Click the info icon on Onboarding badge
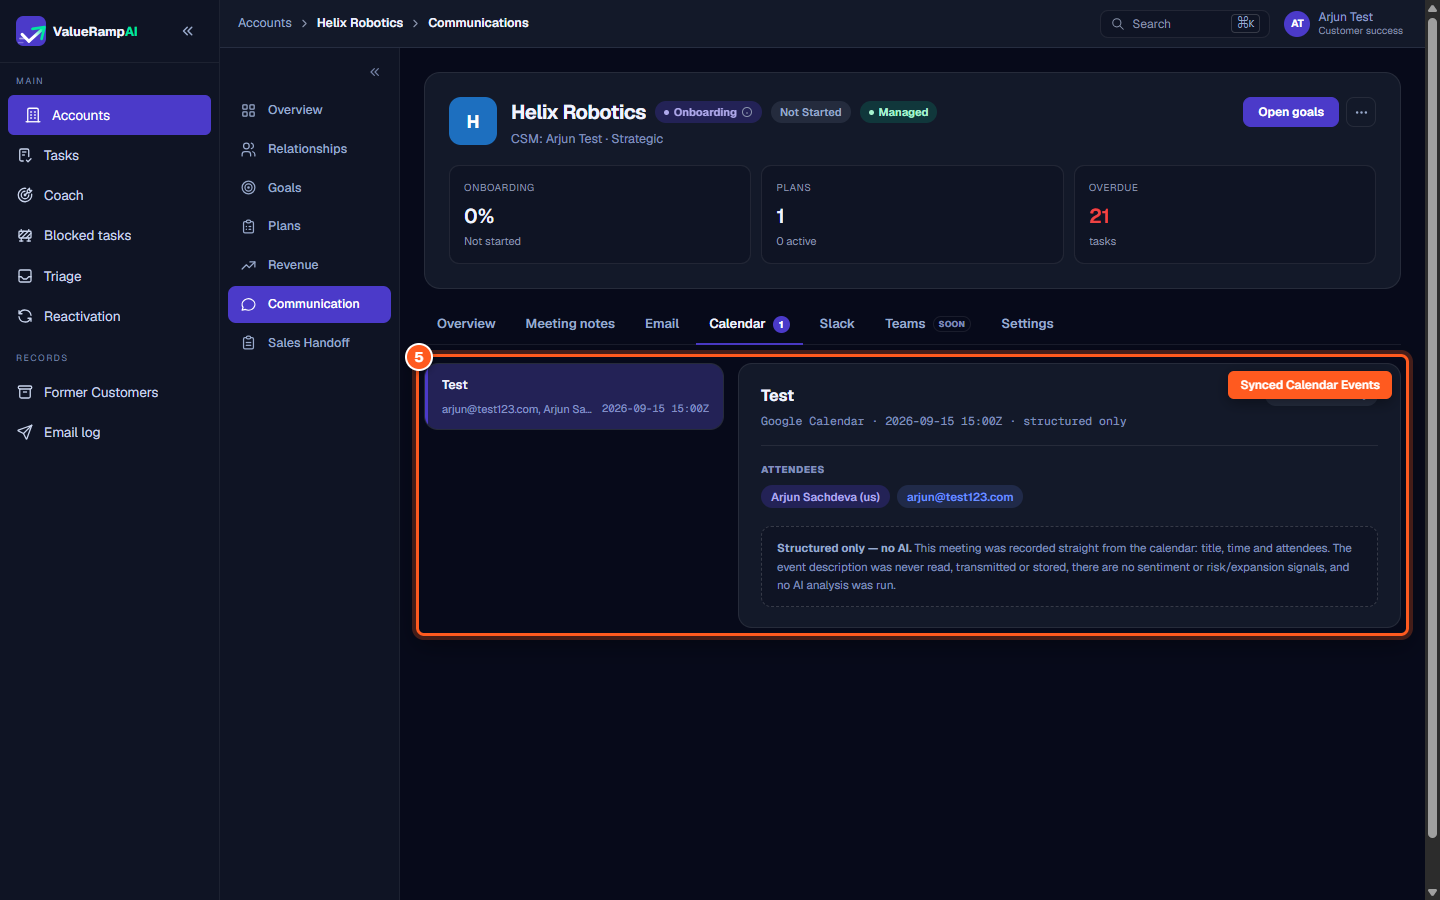The image size is (1440, 900). coord(747,112)
